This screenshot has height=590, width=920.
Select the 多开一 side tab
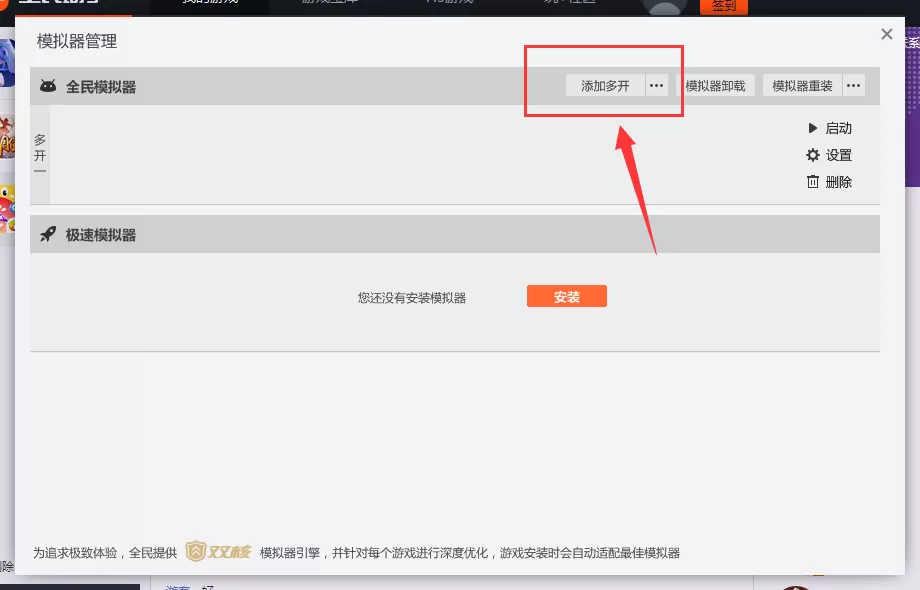pyautogui.click(x=40, y=154)
